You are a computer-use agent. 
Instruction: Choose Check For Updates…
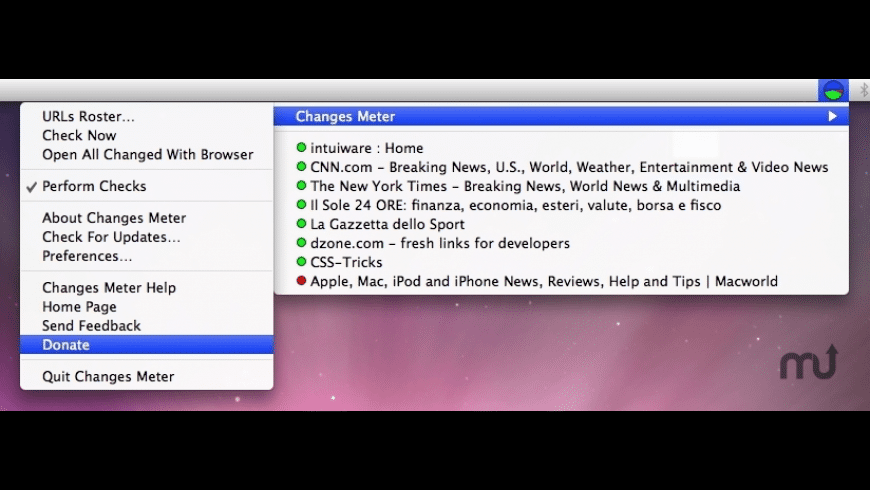tap(146, 237)
